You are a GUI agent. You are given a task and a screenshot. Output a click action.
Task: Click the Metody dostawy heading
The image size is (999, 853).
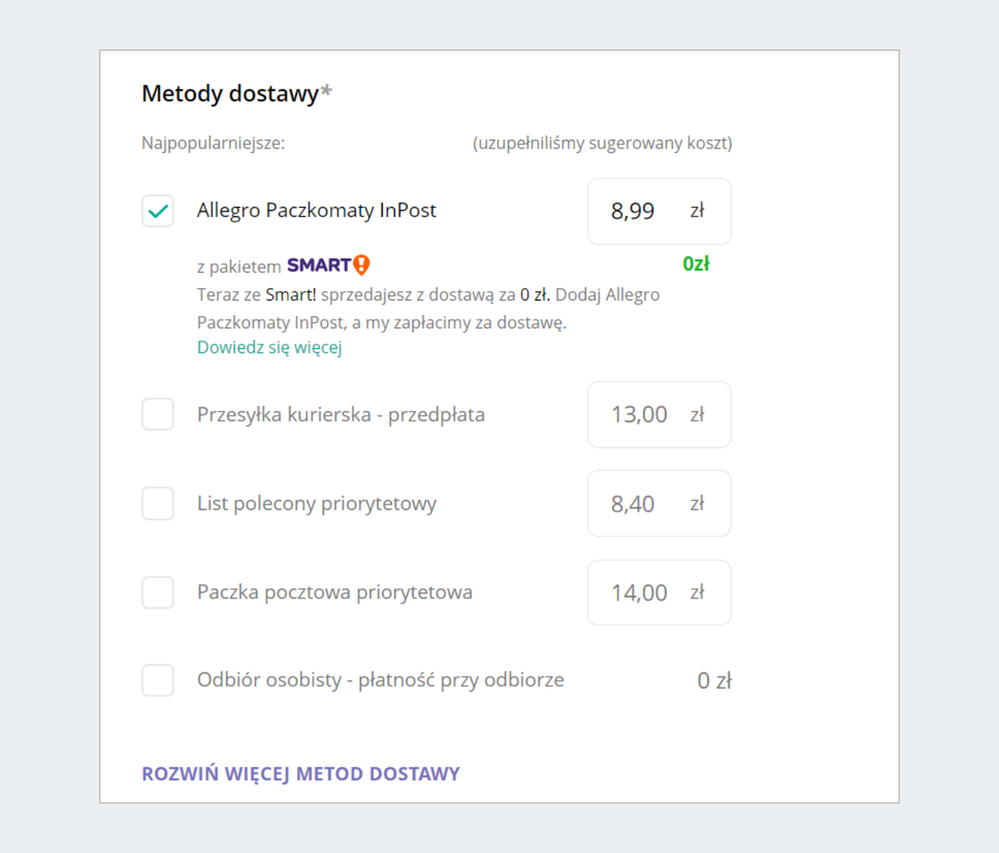point(230,94)
